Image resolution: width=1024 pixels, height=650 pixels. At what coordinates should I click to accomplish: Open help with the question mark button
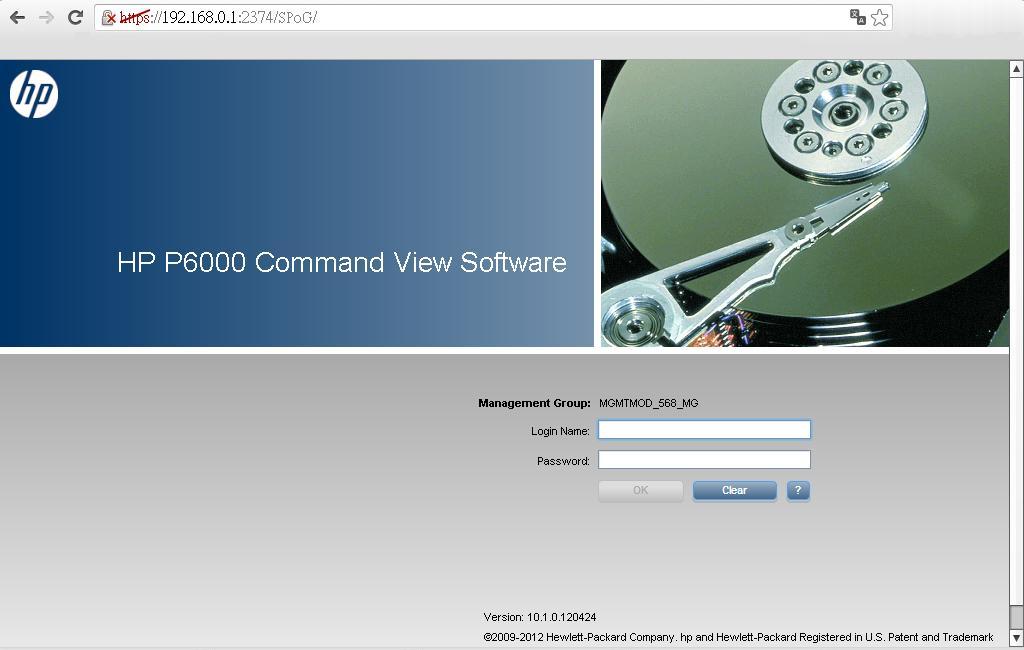(x=798, y=491)
